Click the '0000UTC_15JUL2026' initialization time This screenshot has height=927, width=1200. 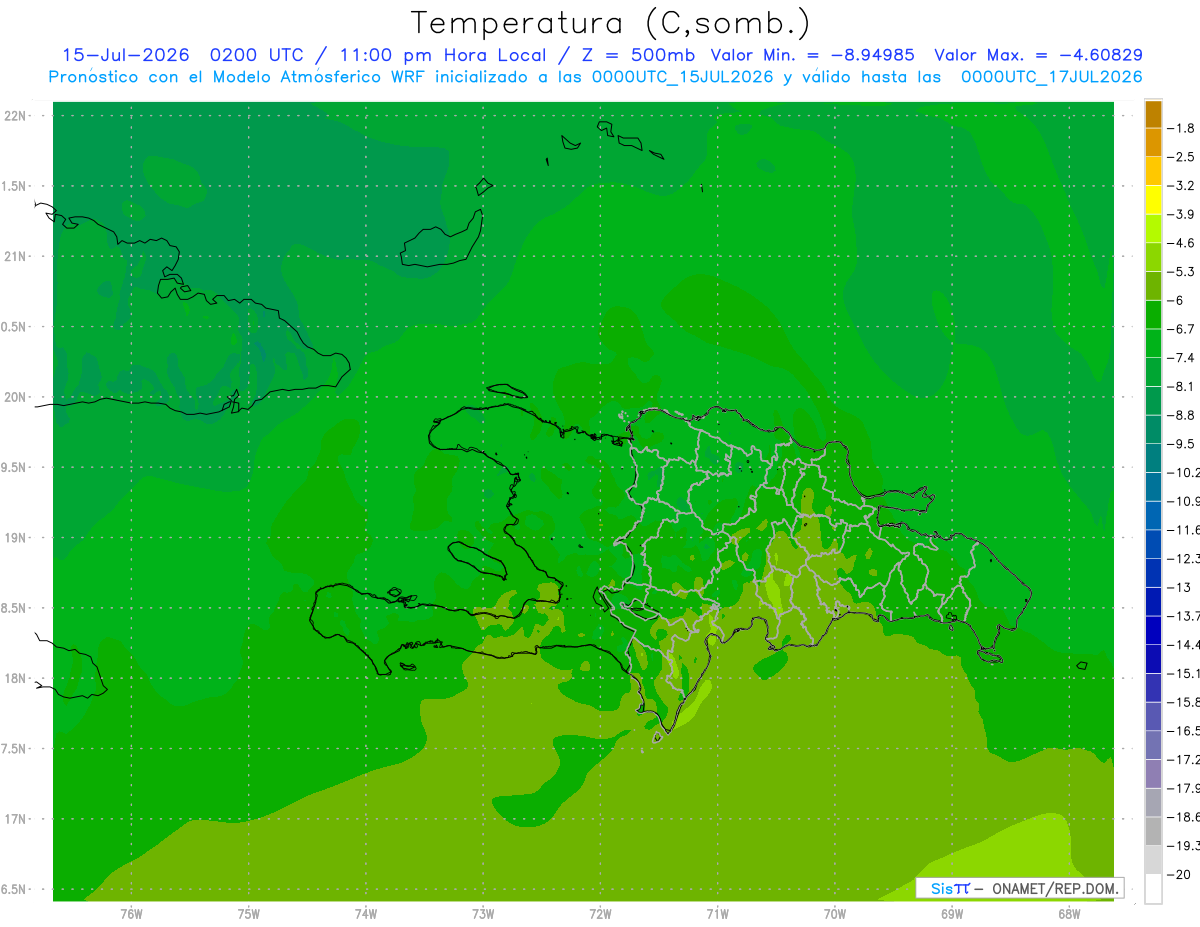click(x=682, y=77)
